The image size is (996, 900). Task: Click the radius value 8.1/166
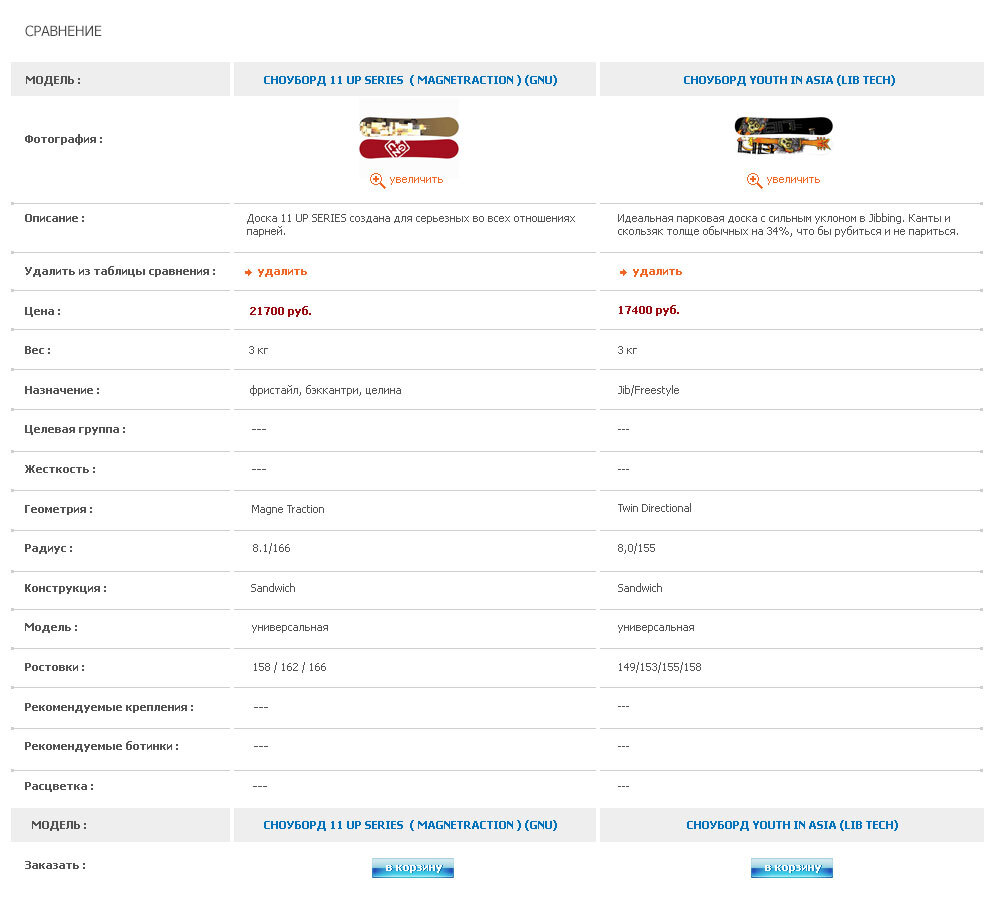(271, 548)
